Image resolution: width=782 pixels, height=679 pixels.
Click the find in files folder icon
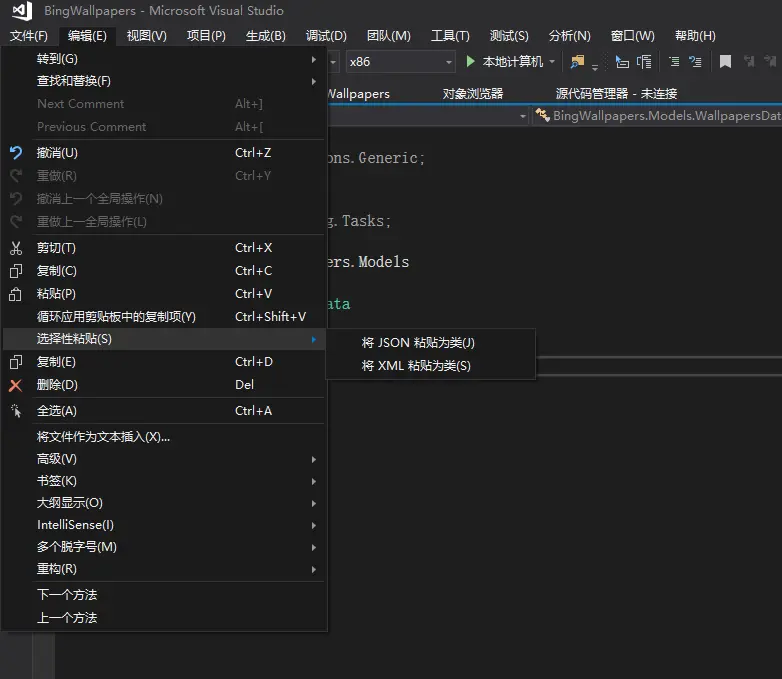point(577,61)
